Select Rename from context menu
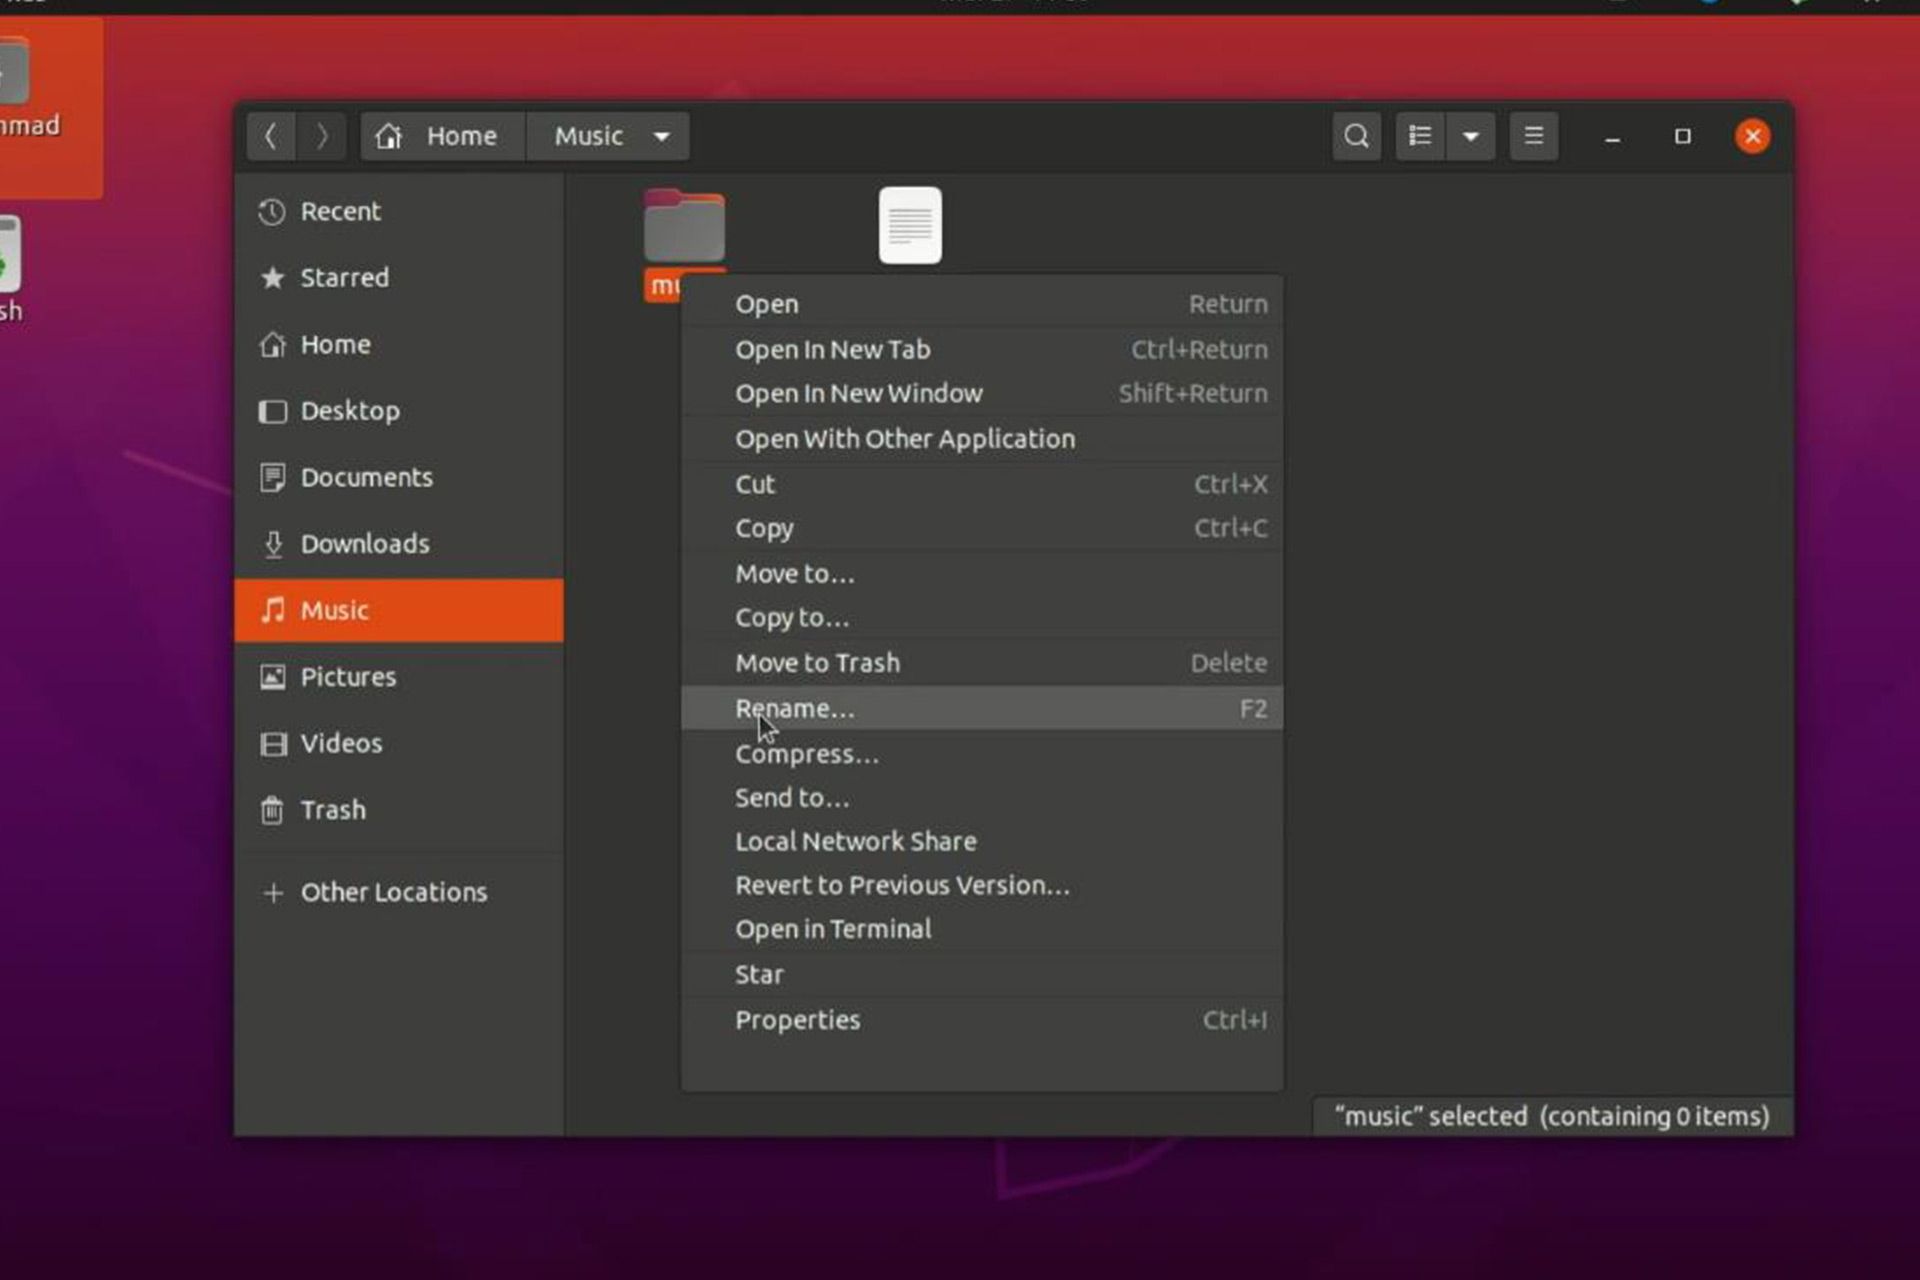 pyautogui.click(x=794, y=709)
